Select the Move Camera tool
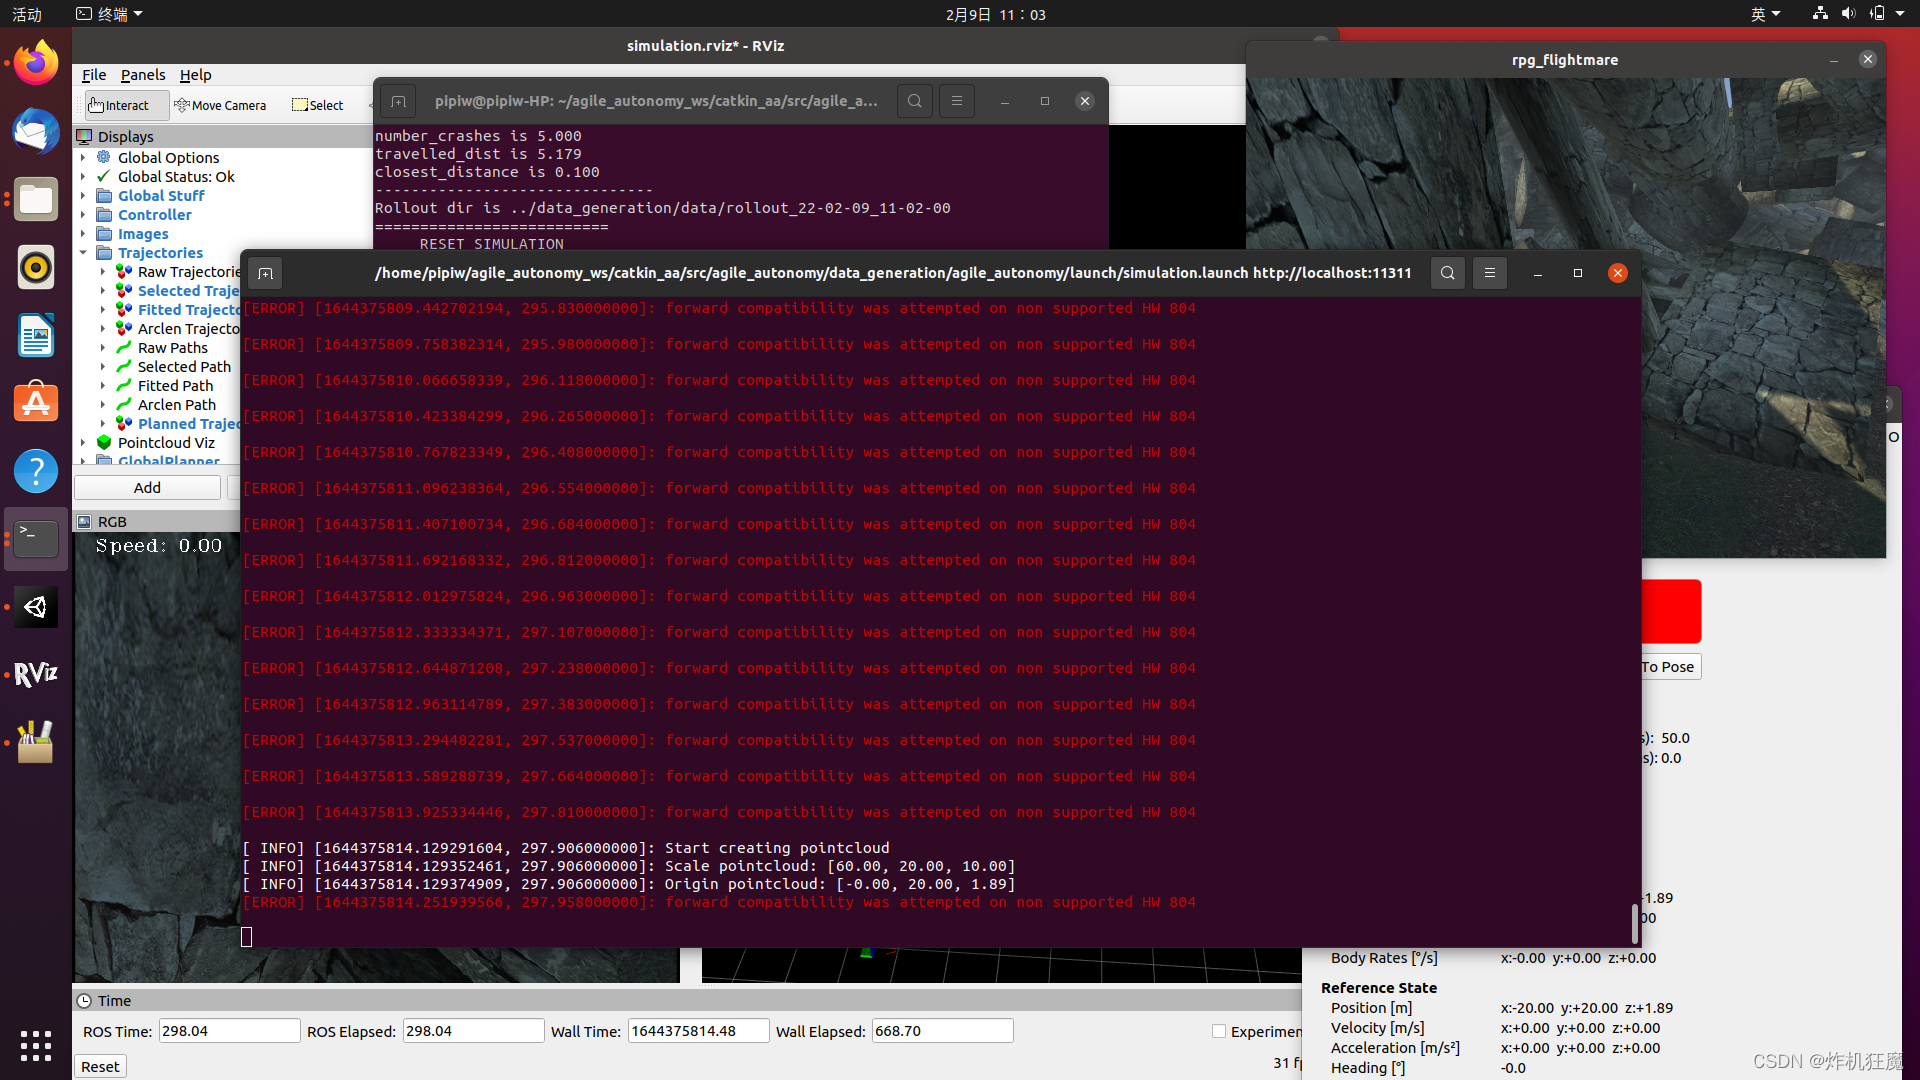The image size is (1920, 1080). coord(220,105)
